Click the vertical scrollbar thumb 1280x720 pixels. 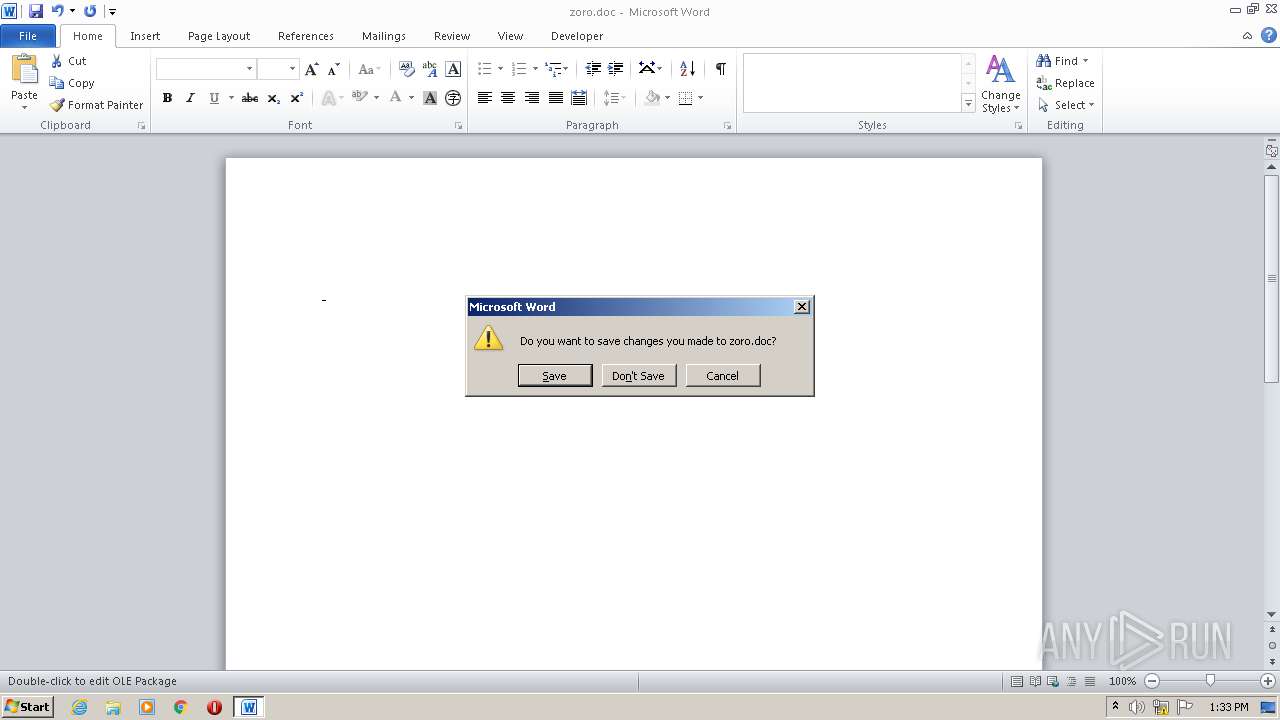[1272, 278]
